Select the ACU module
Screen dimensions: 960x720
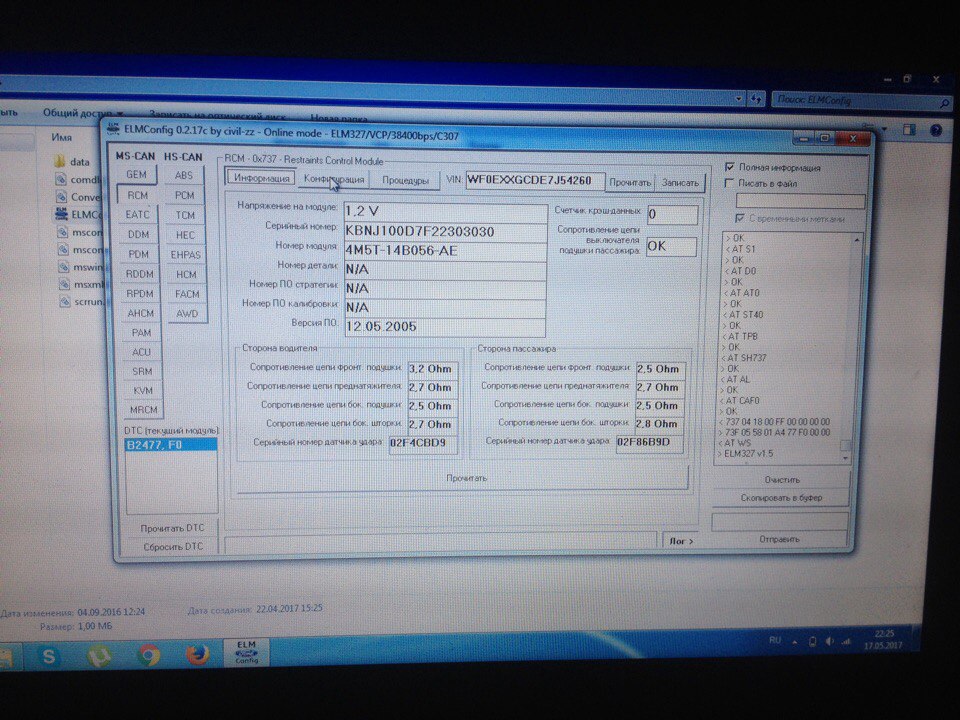point(142,352)
